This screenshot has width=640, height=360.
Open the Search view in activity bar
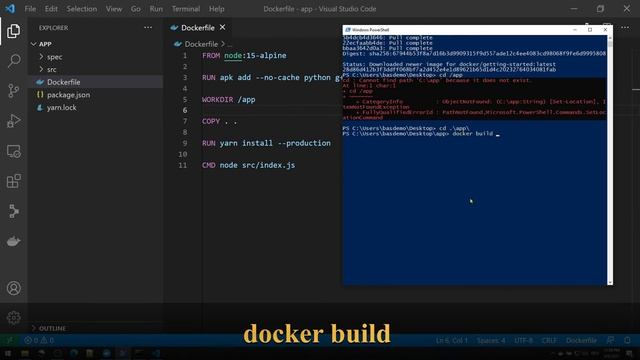[x=13, y=61]
